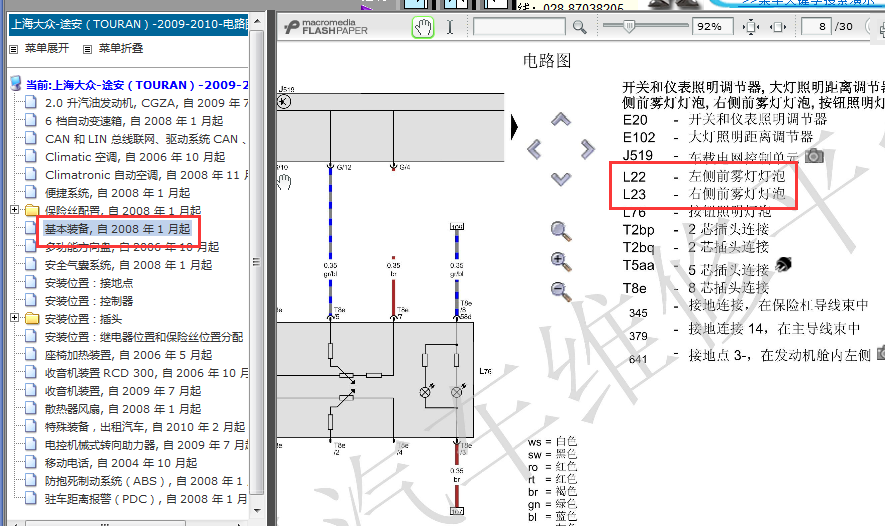This screenshot has height=526, width=885.
Task: Click the tree panel scroll-up arrow
Action: (257, 21)
